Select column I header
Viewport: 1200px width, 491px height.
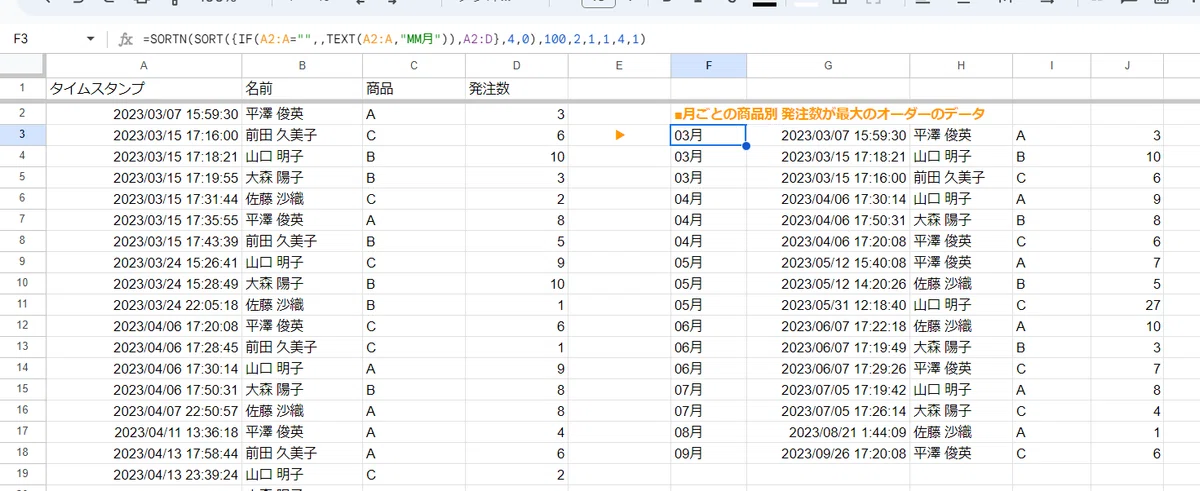coord(1052,66)
